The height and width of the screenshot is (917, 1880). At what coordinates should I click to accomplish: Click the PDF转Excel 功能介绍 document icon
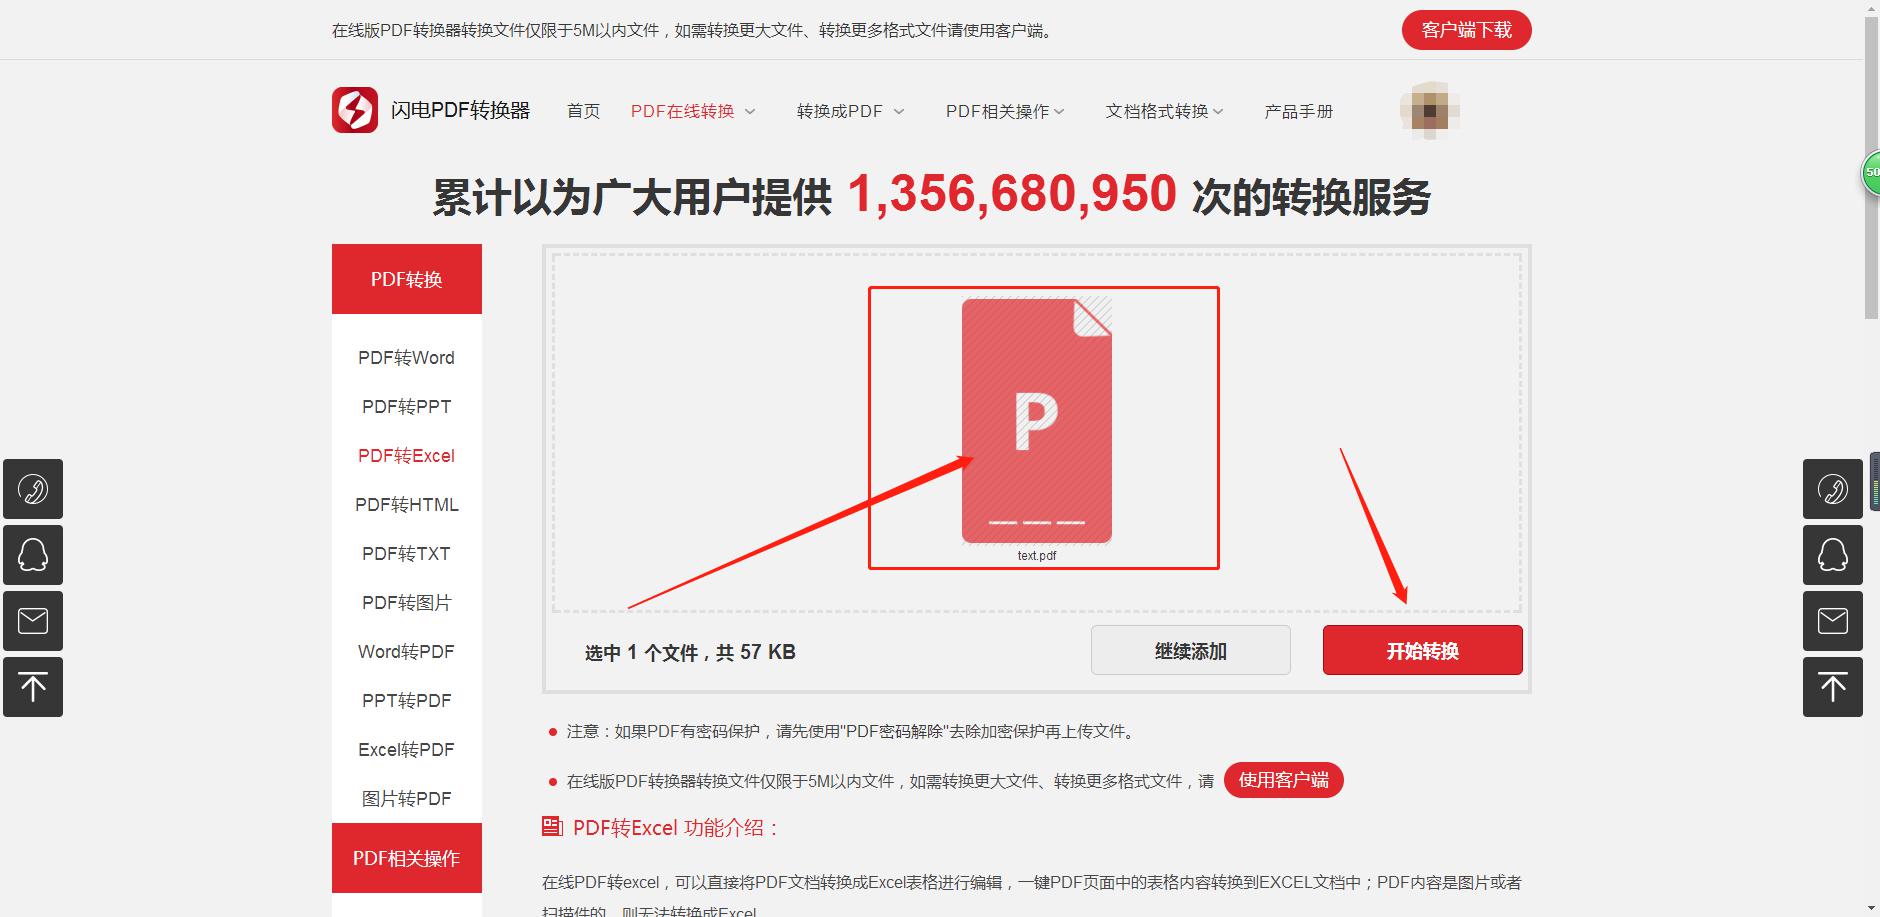552,826
